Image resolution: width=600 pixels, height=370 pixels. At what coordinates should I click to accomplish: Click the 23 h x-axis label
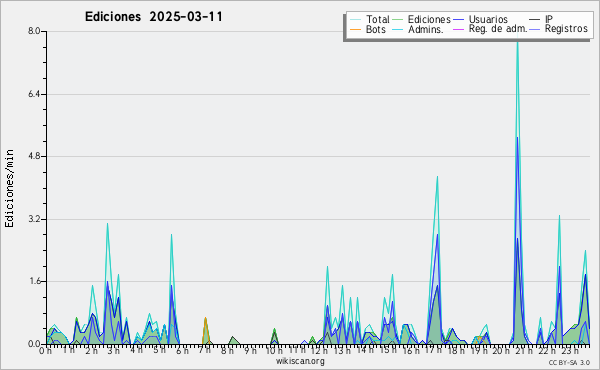(x=569, y=350)
